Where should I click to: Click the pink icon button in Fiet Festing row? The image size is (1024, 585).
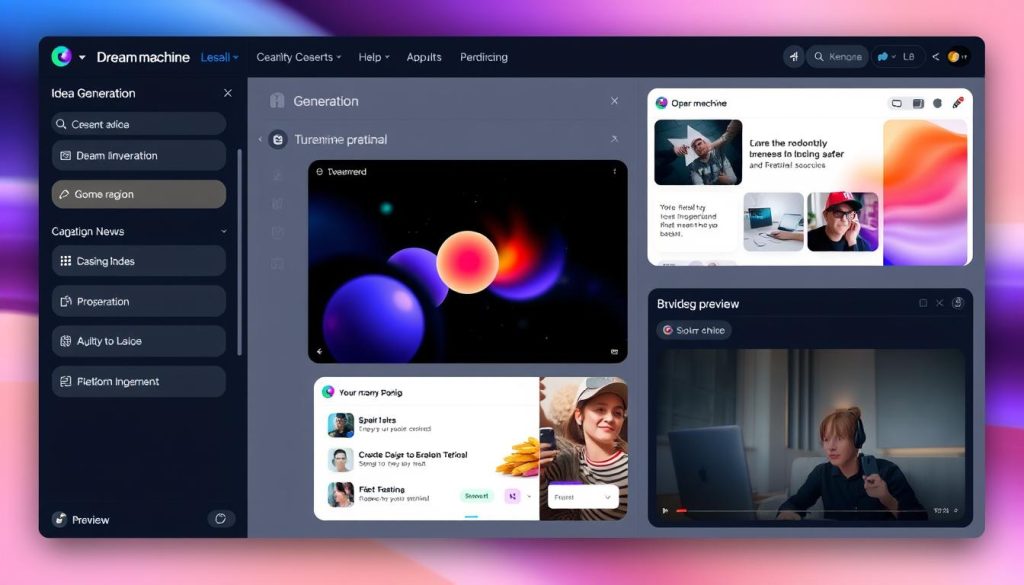pos(511,496)
